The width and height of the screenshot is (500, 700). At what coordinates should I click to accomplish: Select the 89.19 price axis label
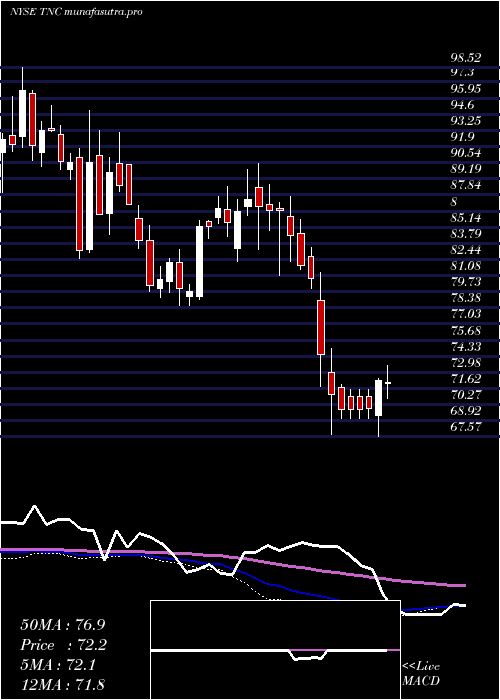[466, 169]
